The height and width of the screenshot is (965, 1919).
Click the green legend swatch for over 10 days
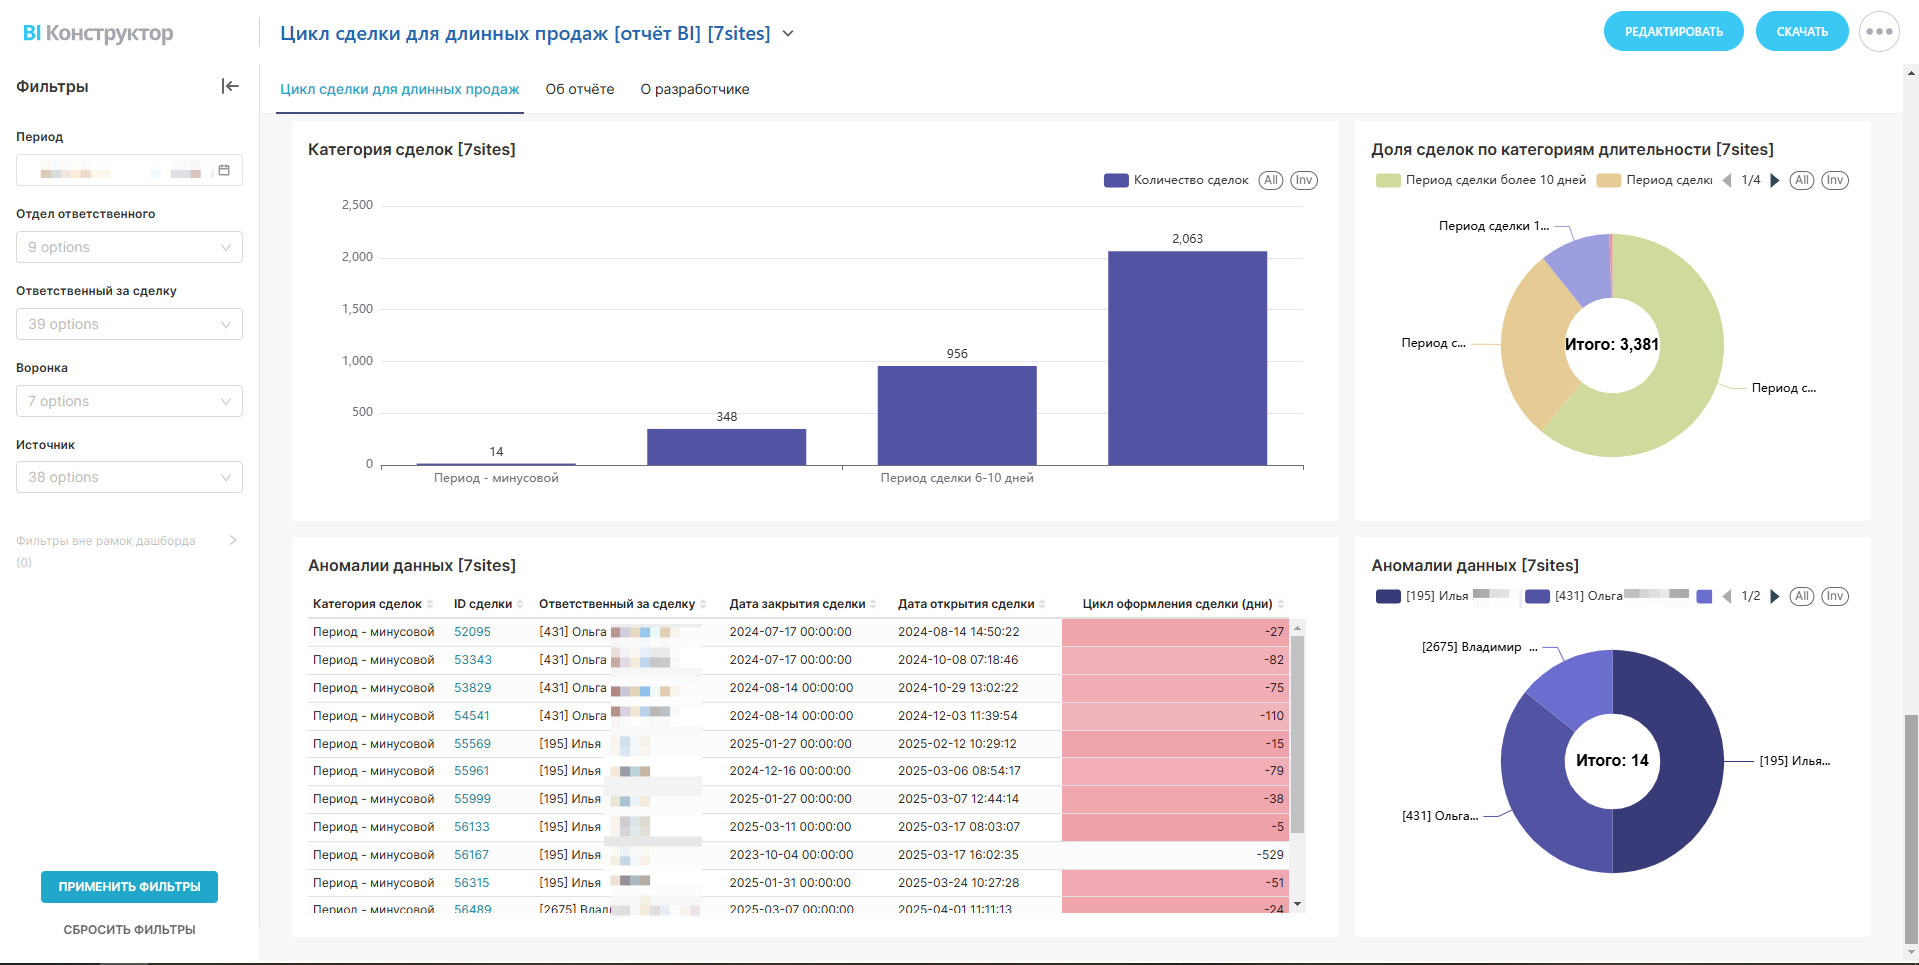tap(1388, 181)
